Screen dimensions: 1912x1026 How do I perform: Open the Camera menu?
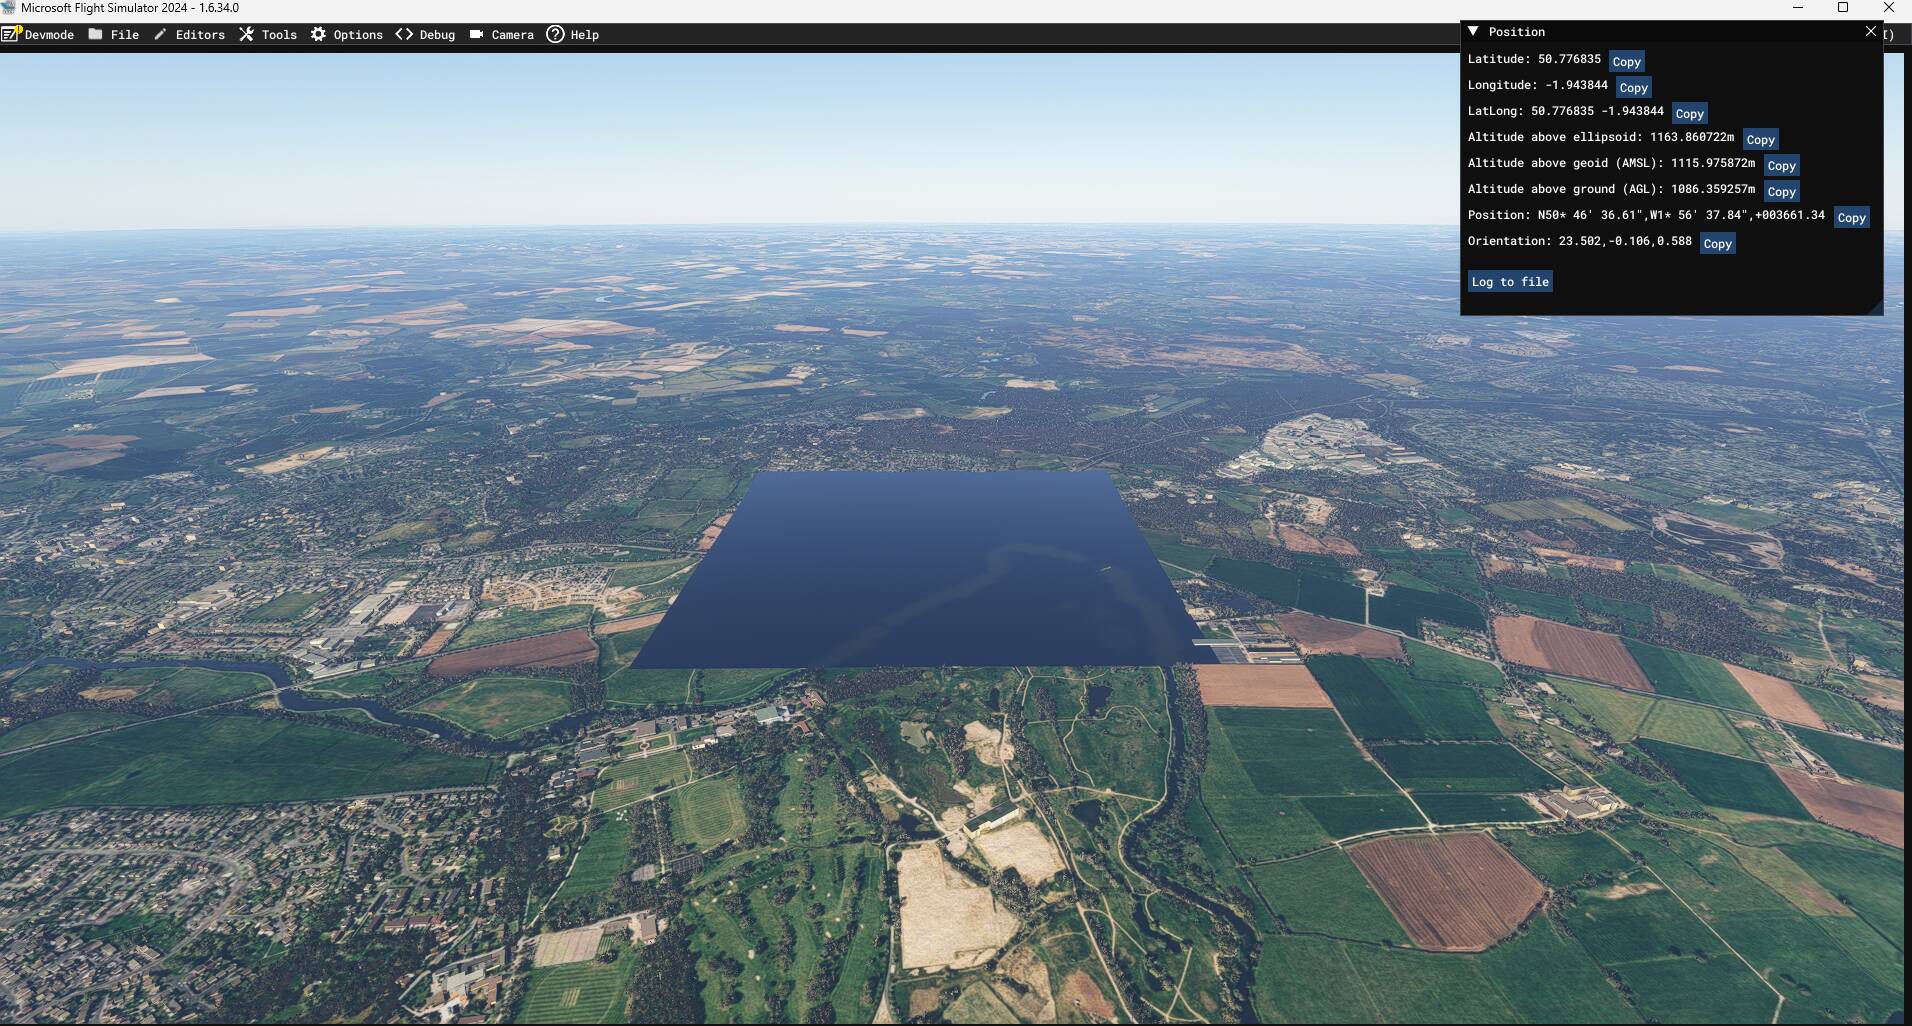tap(512, 35)
